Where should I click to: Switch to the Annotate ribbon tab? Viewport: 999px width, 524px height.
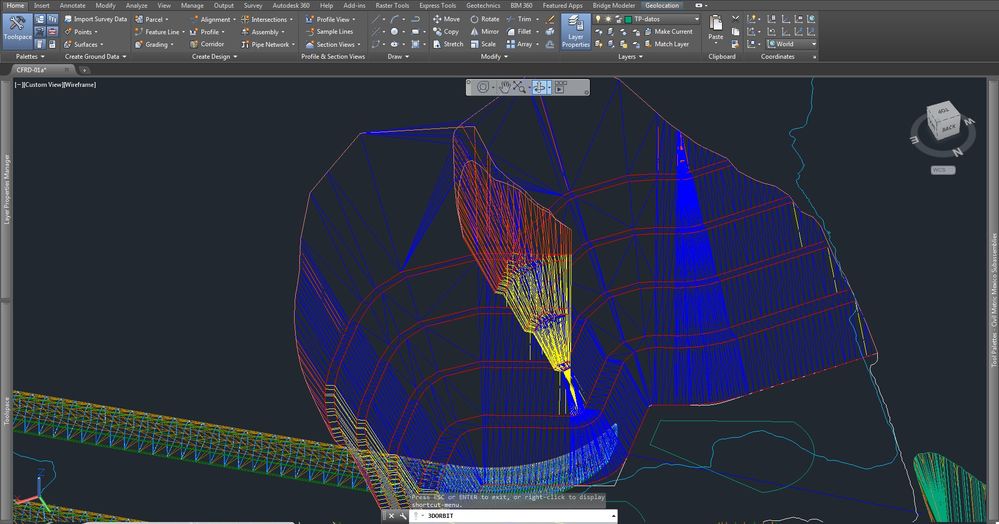72,5
